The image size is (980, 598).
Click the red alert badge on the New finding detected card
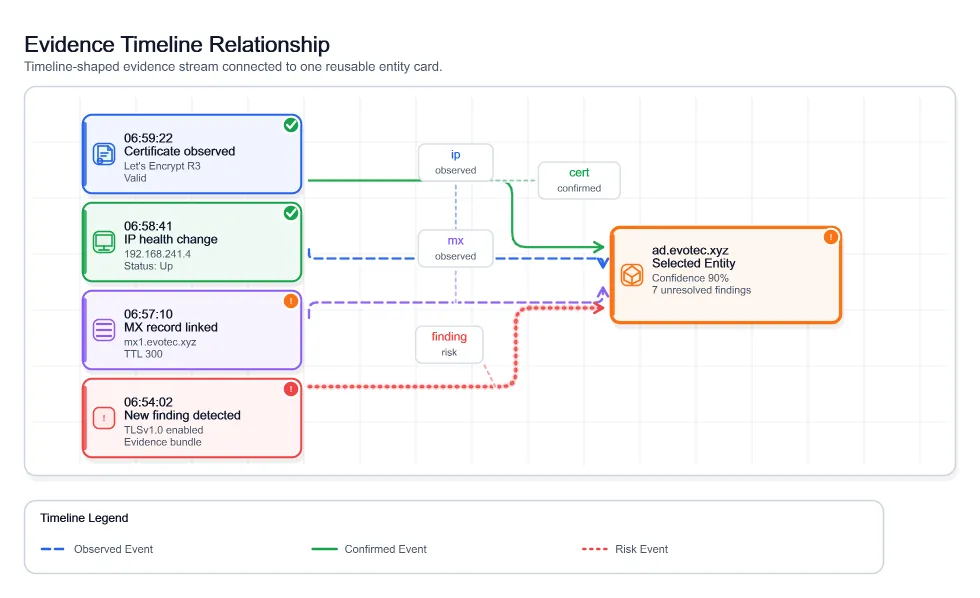[291, 389]
